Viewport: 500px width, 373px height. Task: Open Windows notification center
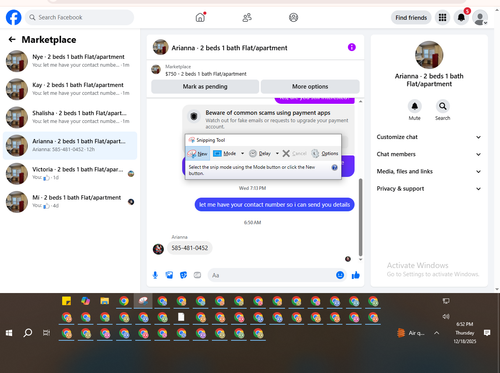487,333
